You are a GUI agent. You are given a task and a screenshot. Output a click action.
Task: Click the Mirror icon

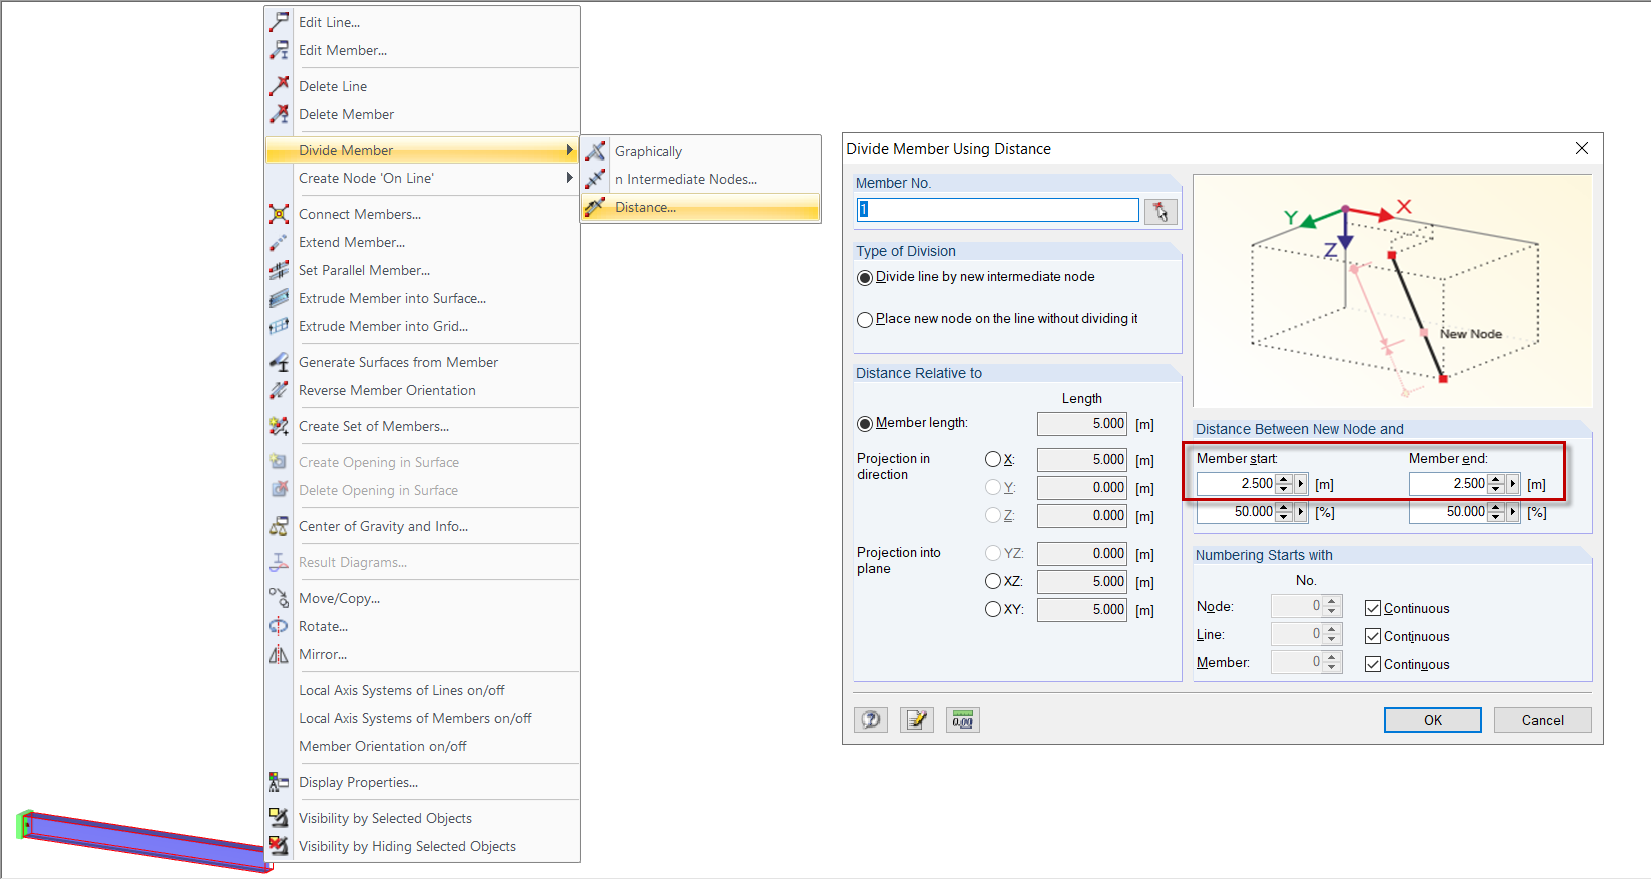279,653
